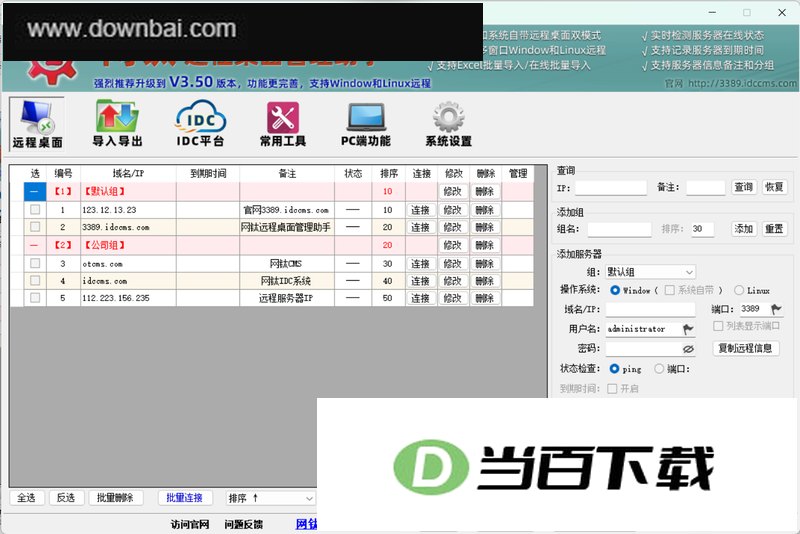Screen dimensions: 800x534
Task: Enable the 列表显示端口 checkbox
Action: (718, 326)
